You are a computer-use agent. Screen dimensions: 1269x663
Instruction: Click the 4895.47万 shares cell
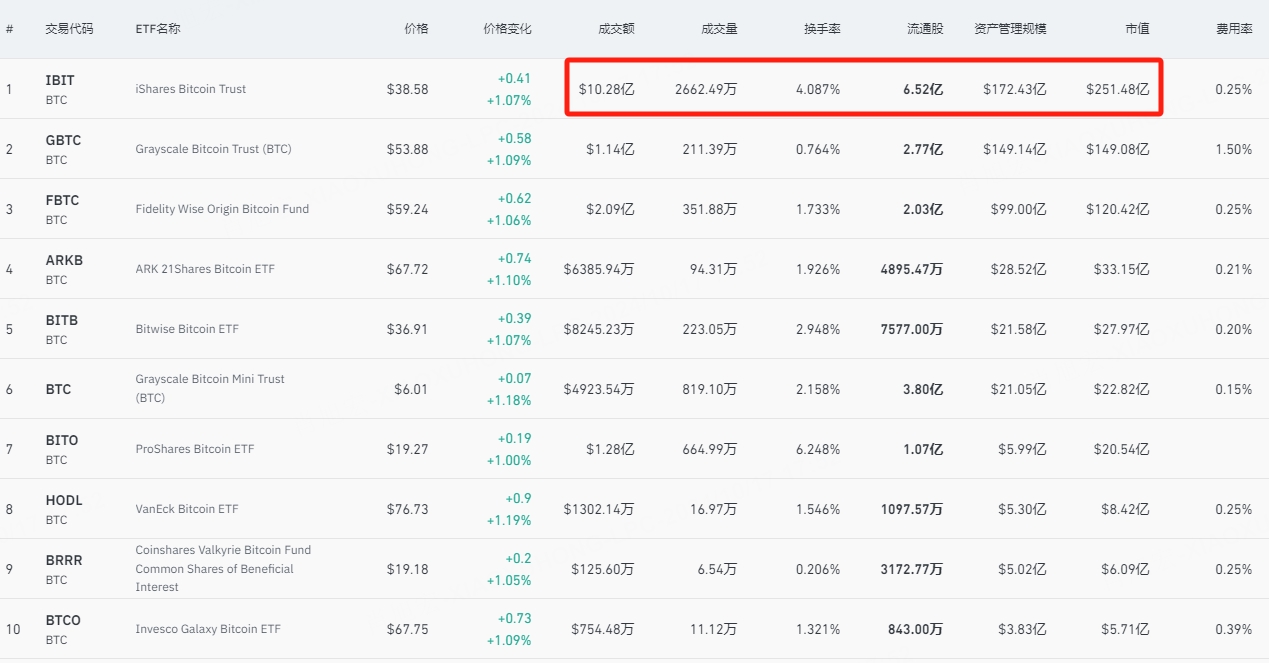pyautogui.click(x=912, y=269)
